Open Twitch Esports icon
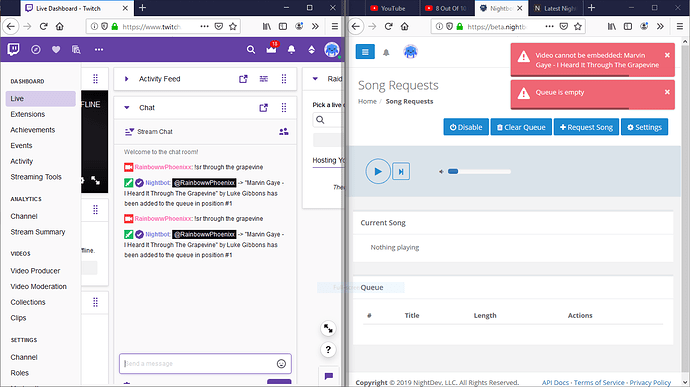This screenshot has width=690, height=387. pos(76,50)
